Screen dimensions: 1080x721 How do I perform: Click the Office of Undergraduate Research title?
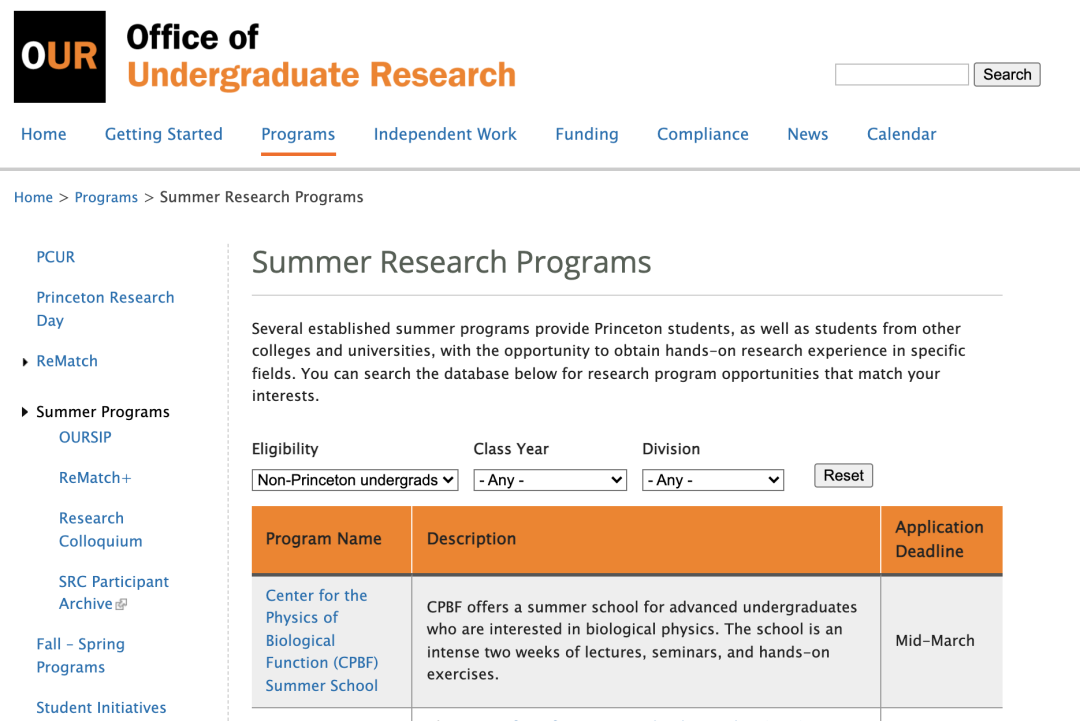coord(321,56)
